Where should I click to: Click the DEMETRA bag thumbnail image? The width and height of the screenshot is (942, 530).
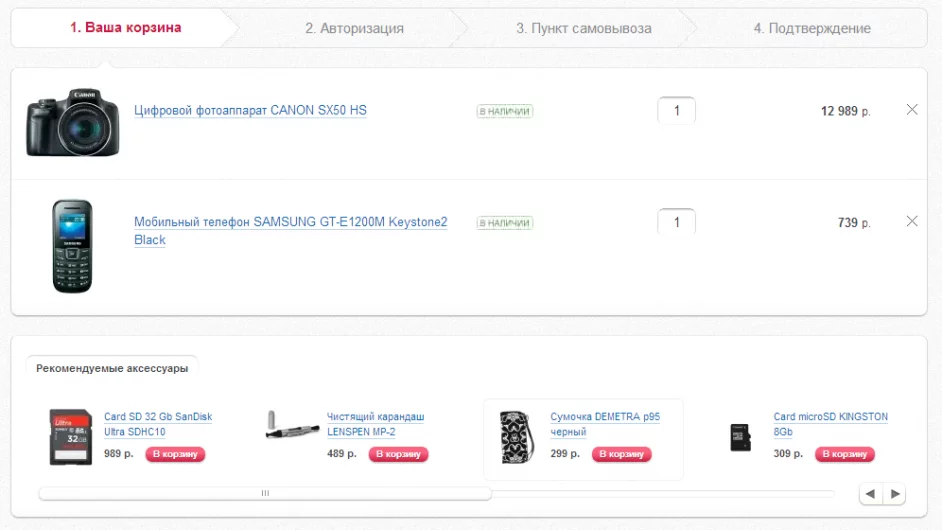pyautogui.click(x=517, y=437)
